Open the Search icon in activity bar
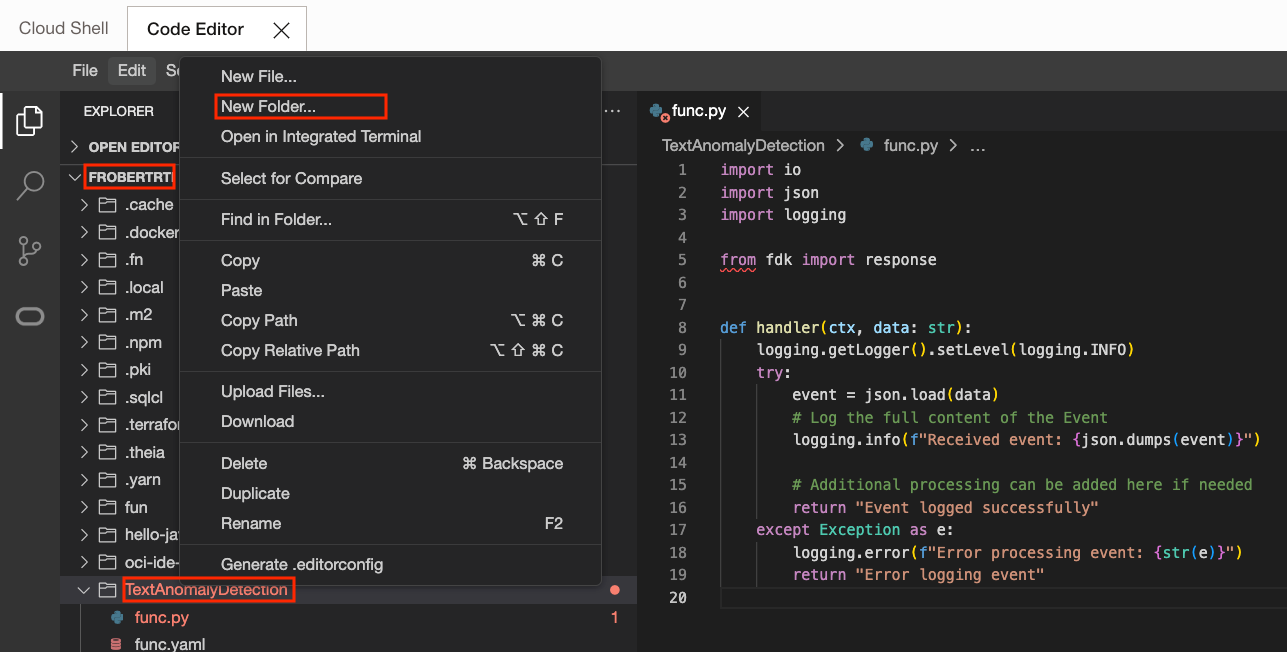This screenshot has height=652, width=1287. click(30, 185)
